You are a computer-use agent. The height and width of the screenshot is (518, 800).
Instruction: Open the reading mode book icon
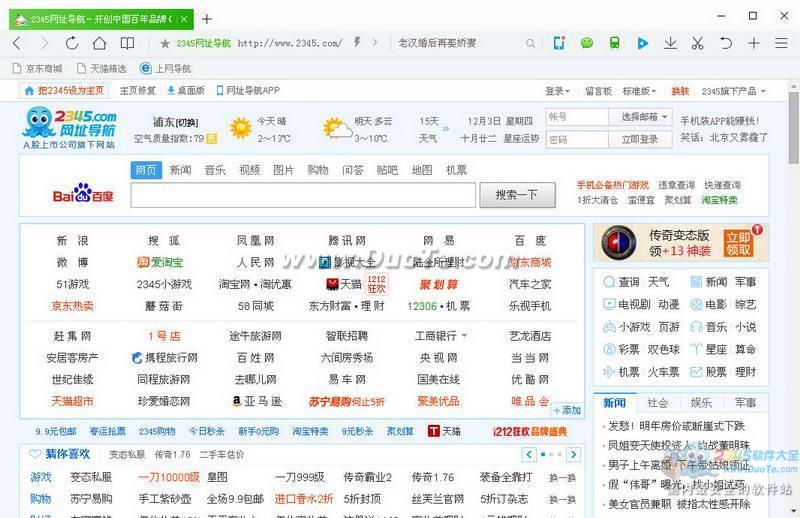pos(128,43)
